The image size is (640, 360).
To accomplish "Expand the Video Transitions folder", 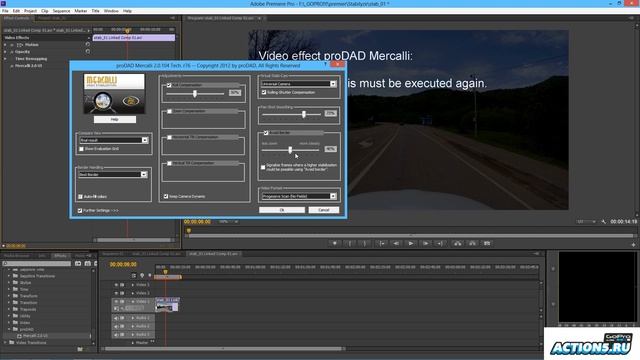I will click(x=5, y=342).
